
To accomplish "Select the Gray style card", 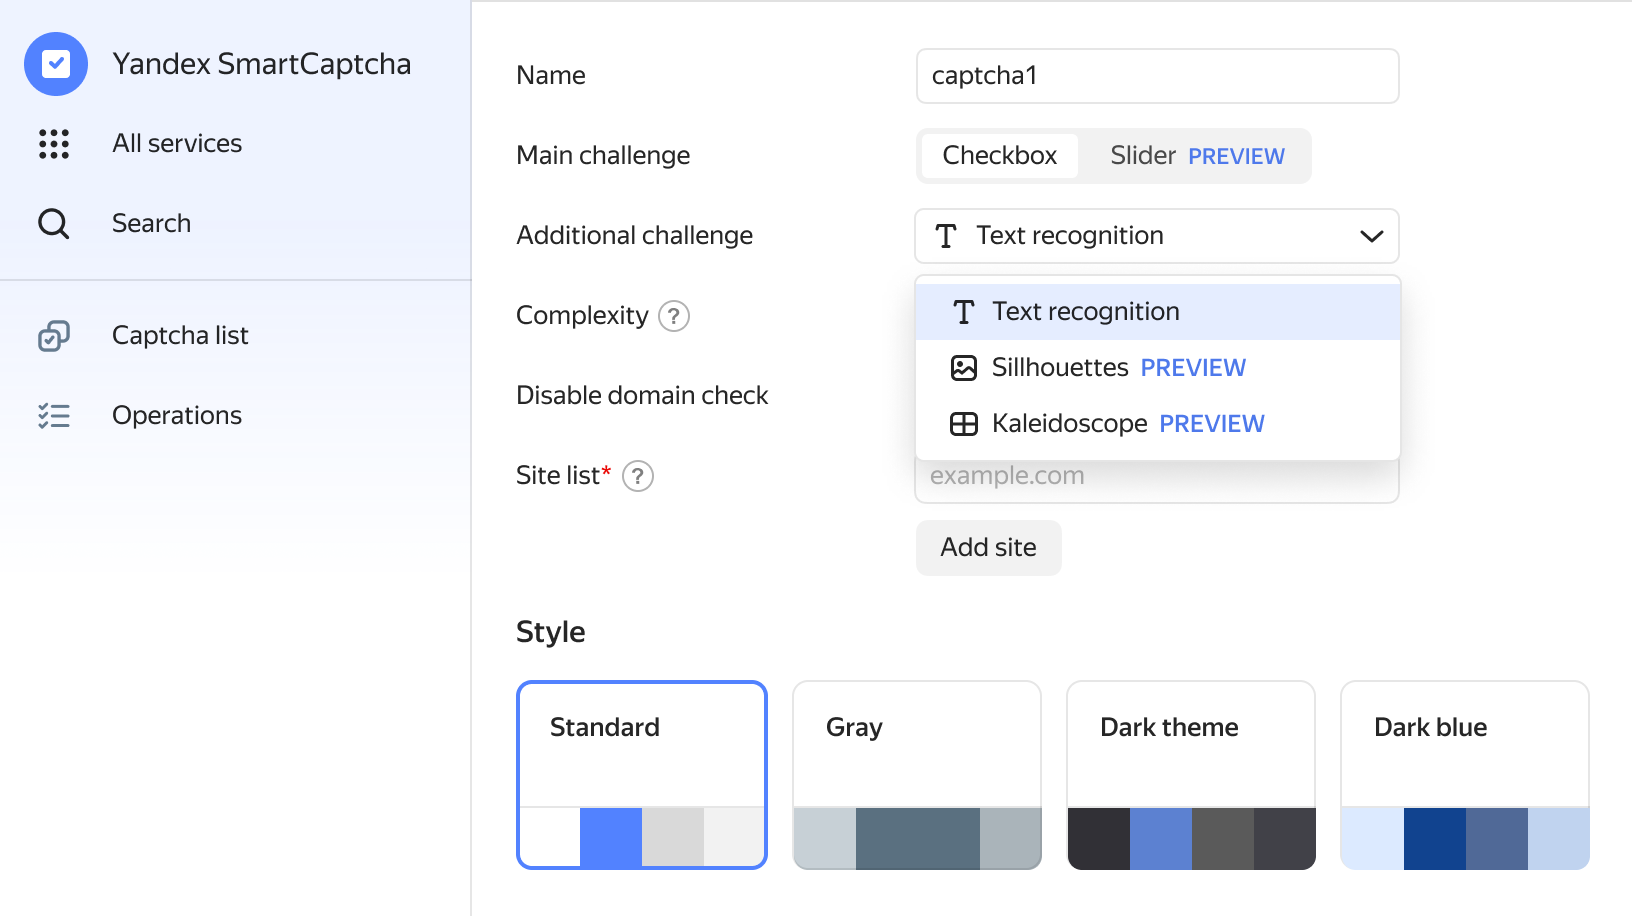I will 917,775.
